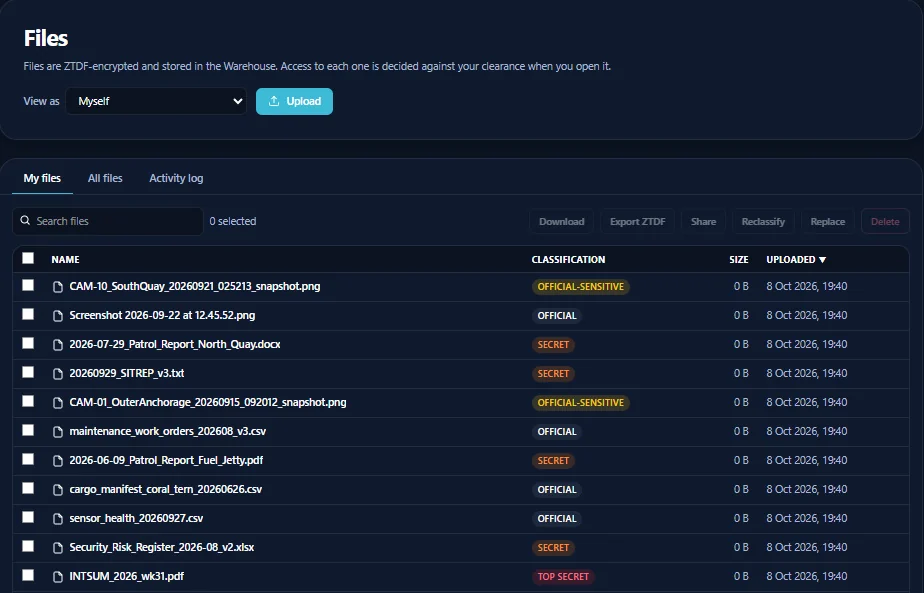Click the Reclassify button

[763, 222]
